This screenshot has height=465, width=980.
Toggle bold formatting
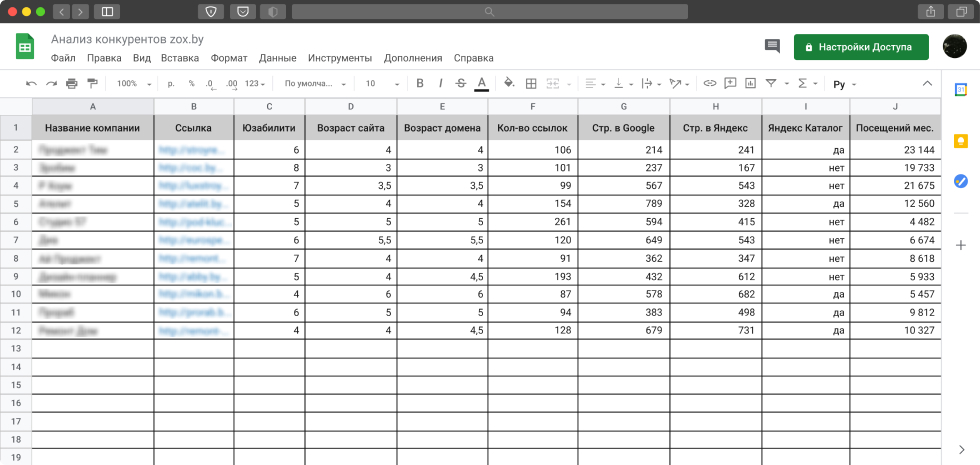420,84
